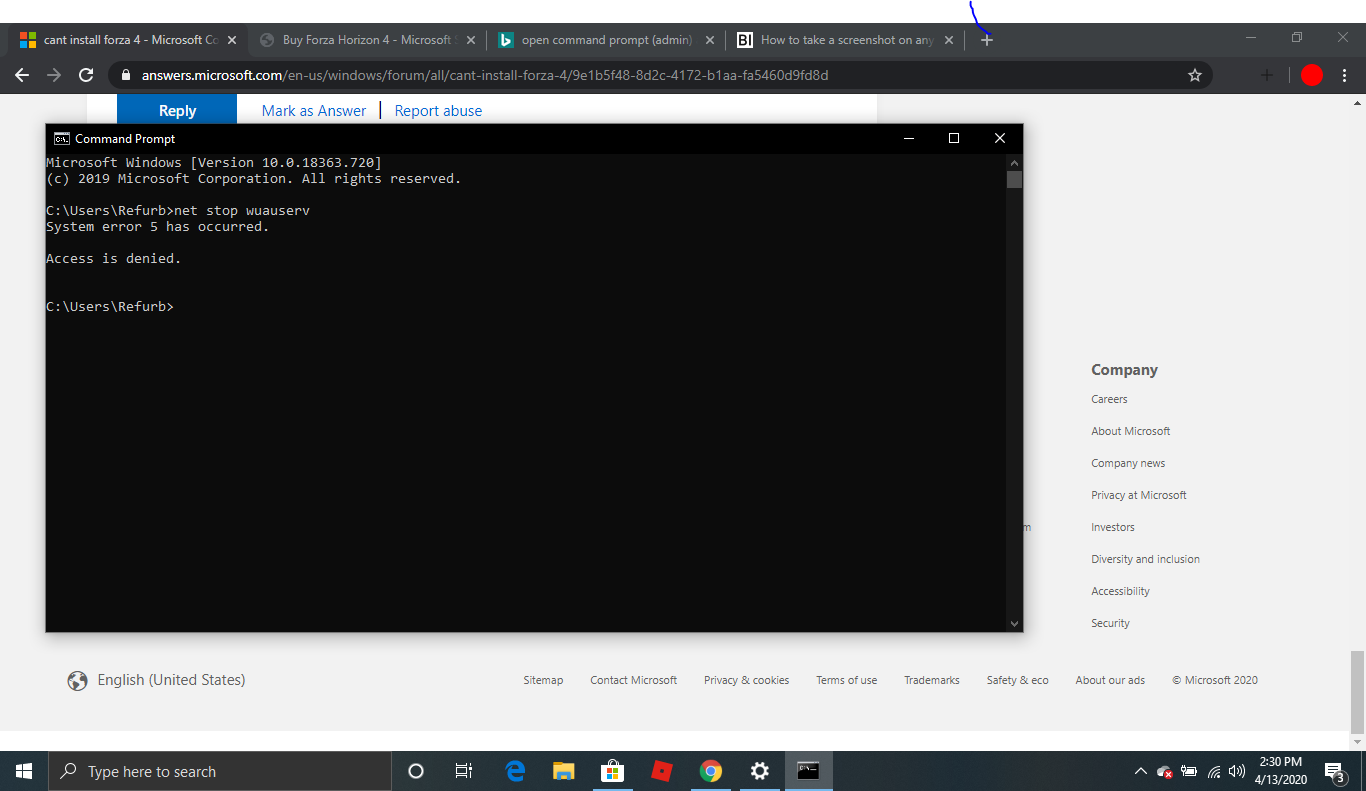View site info via the padlock icon
Viewport: 1366px width, 791px height.
tap(125, 75)
